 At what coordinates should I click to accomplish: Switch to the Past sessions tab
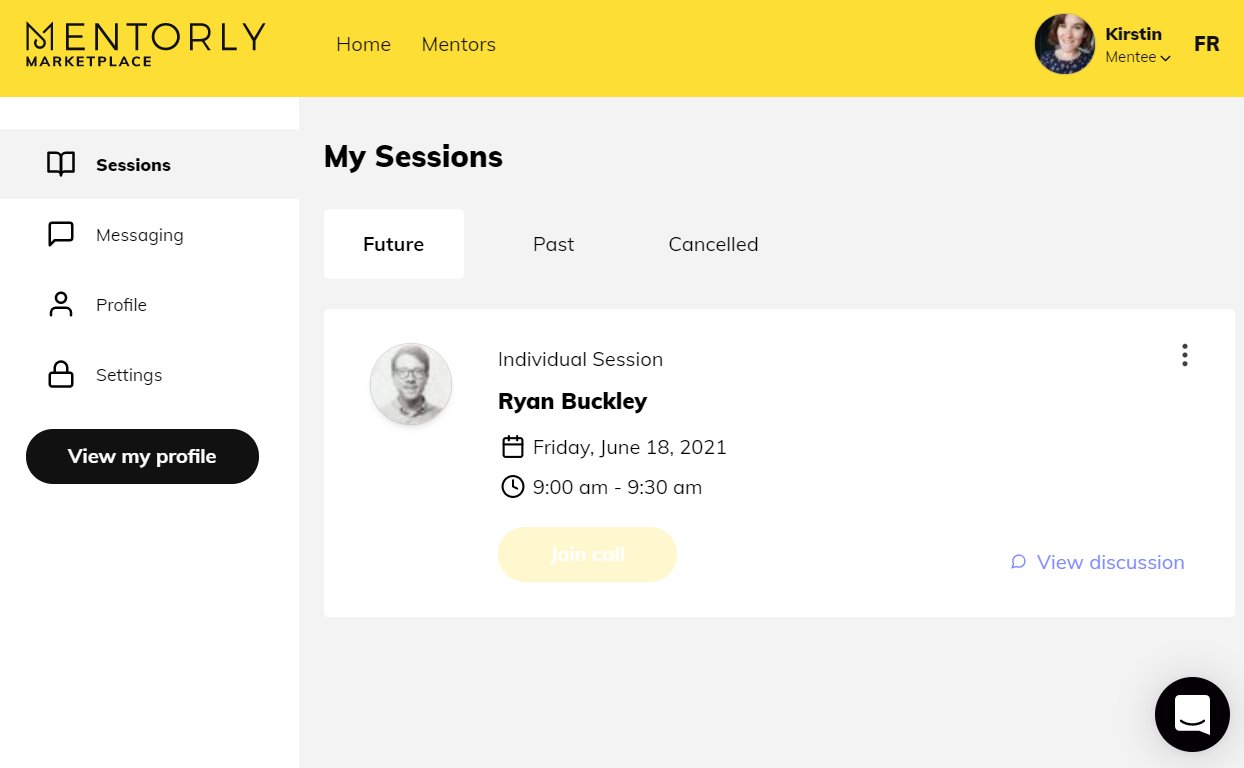553,244
